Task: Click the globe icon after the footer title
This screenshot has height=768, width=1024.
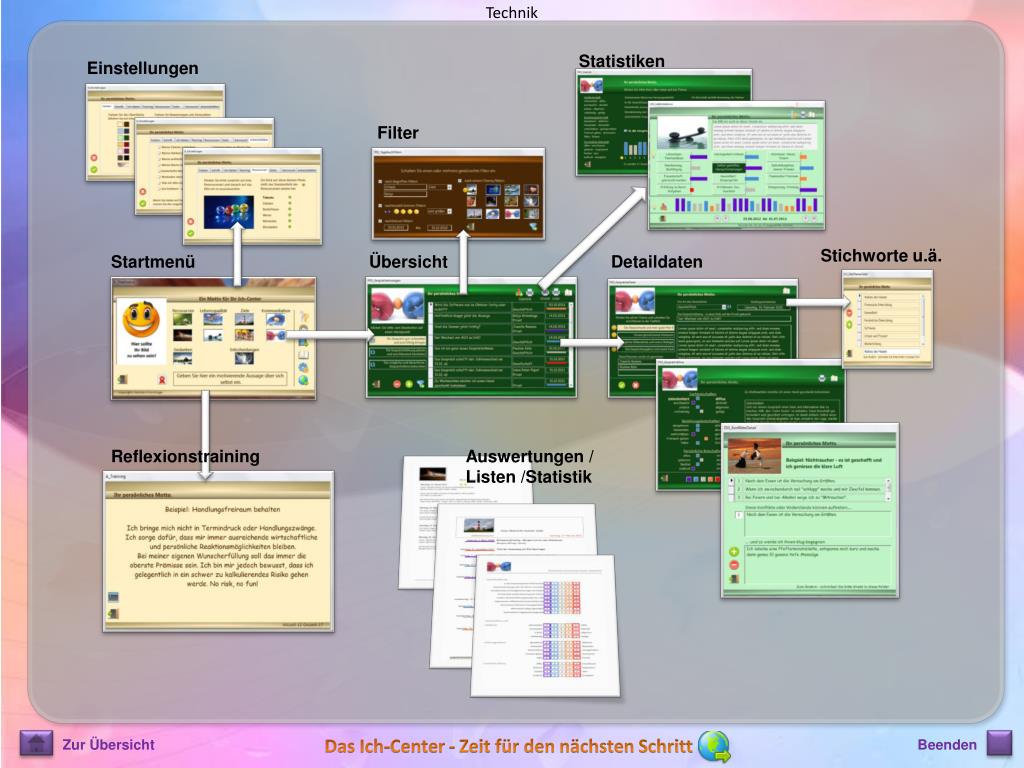Action: coord(714,746)
